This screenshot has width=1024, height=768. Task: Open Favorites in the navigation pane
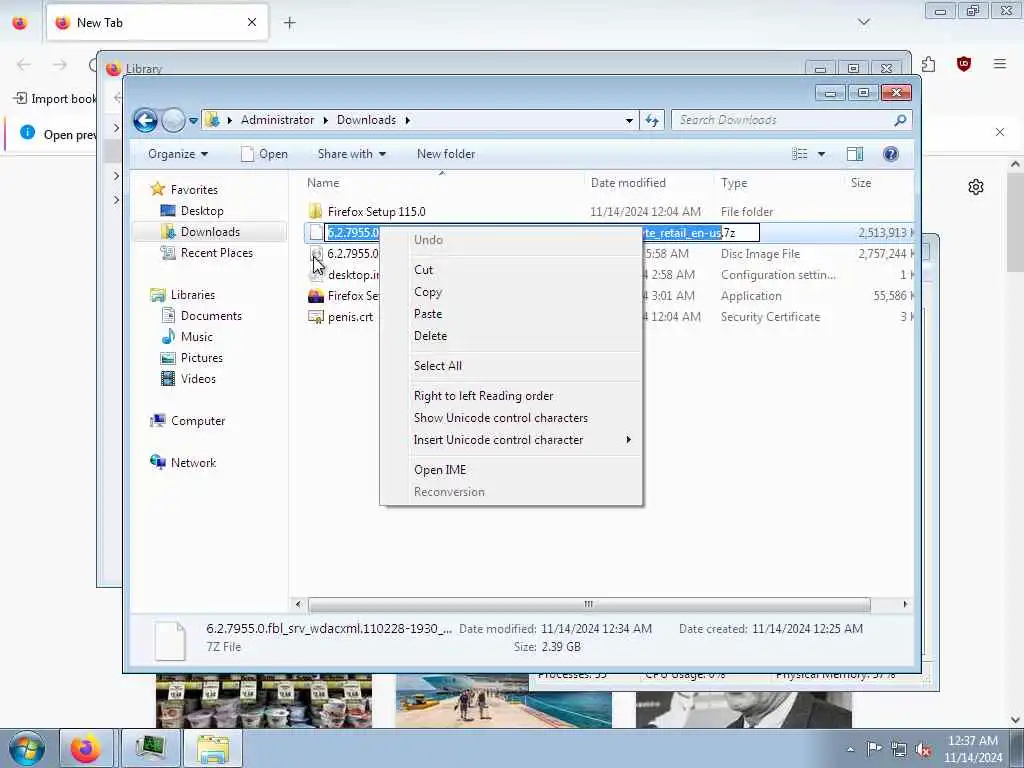194,190
